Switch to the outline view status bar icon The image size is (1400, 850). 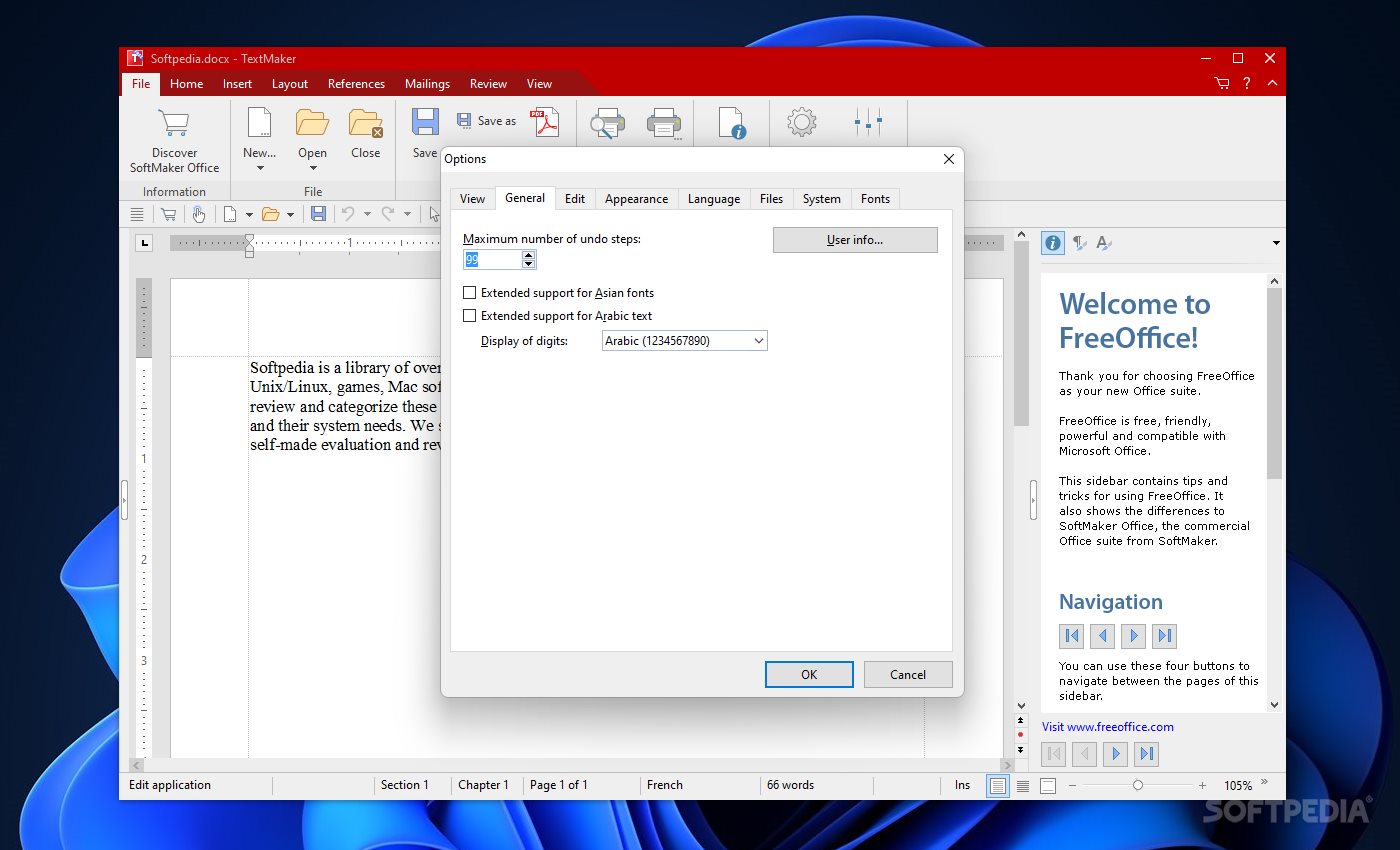tap(1023, 786)
